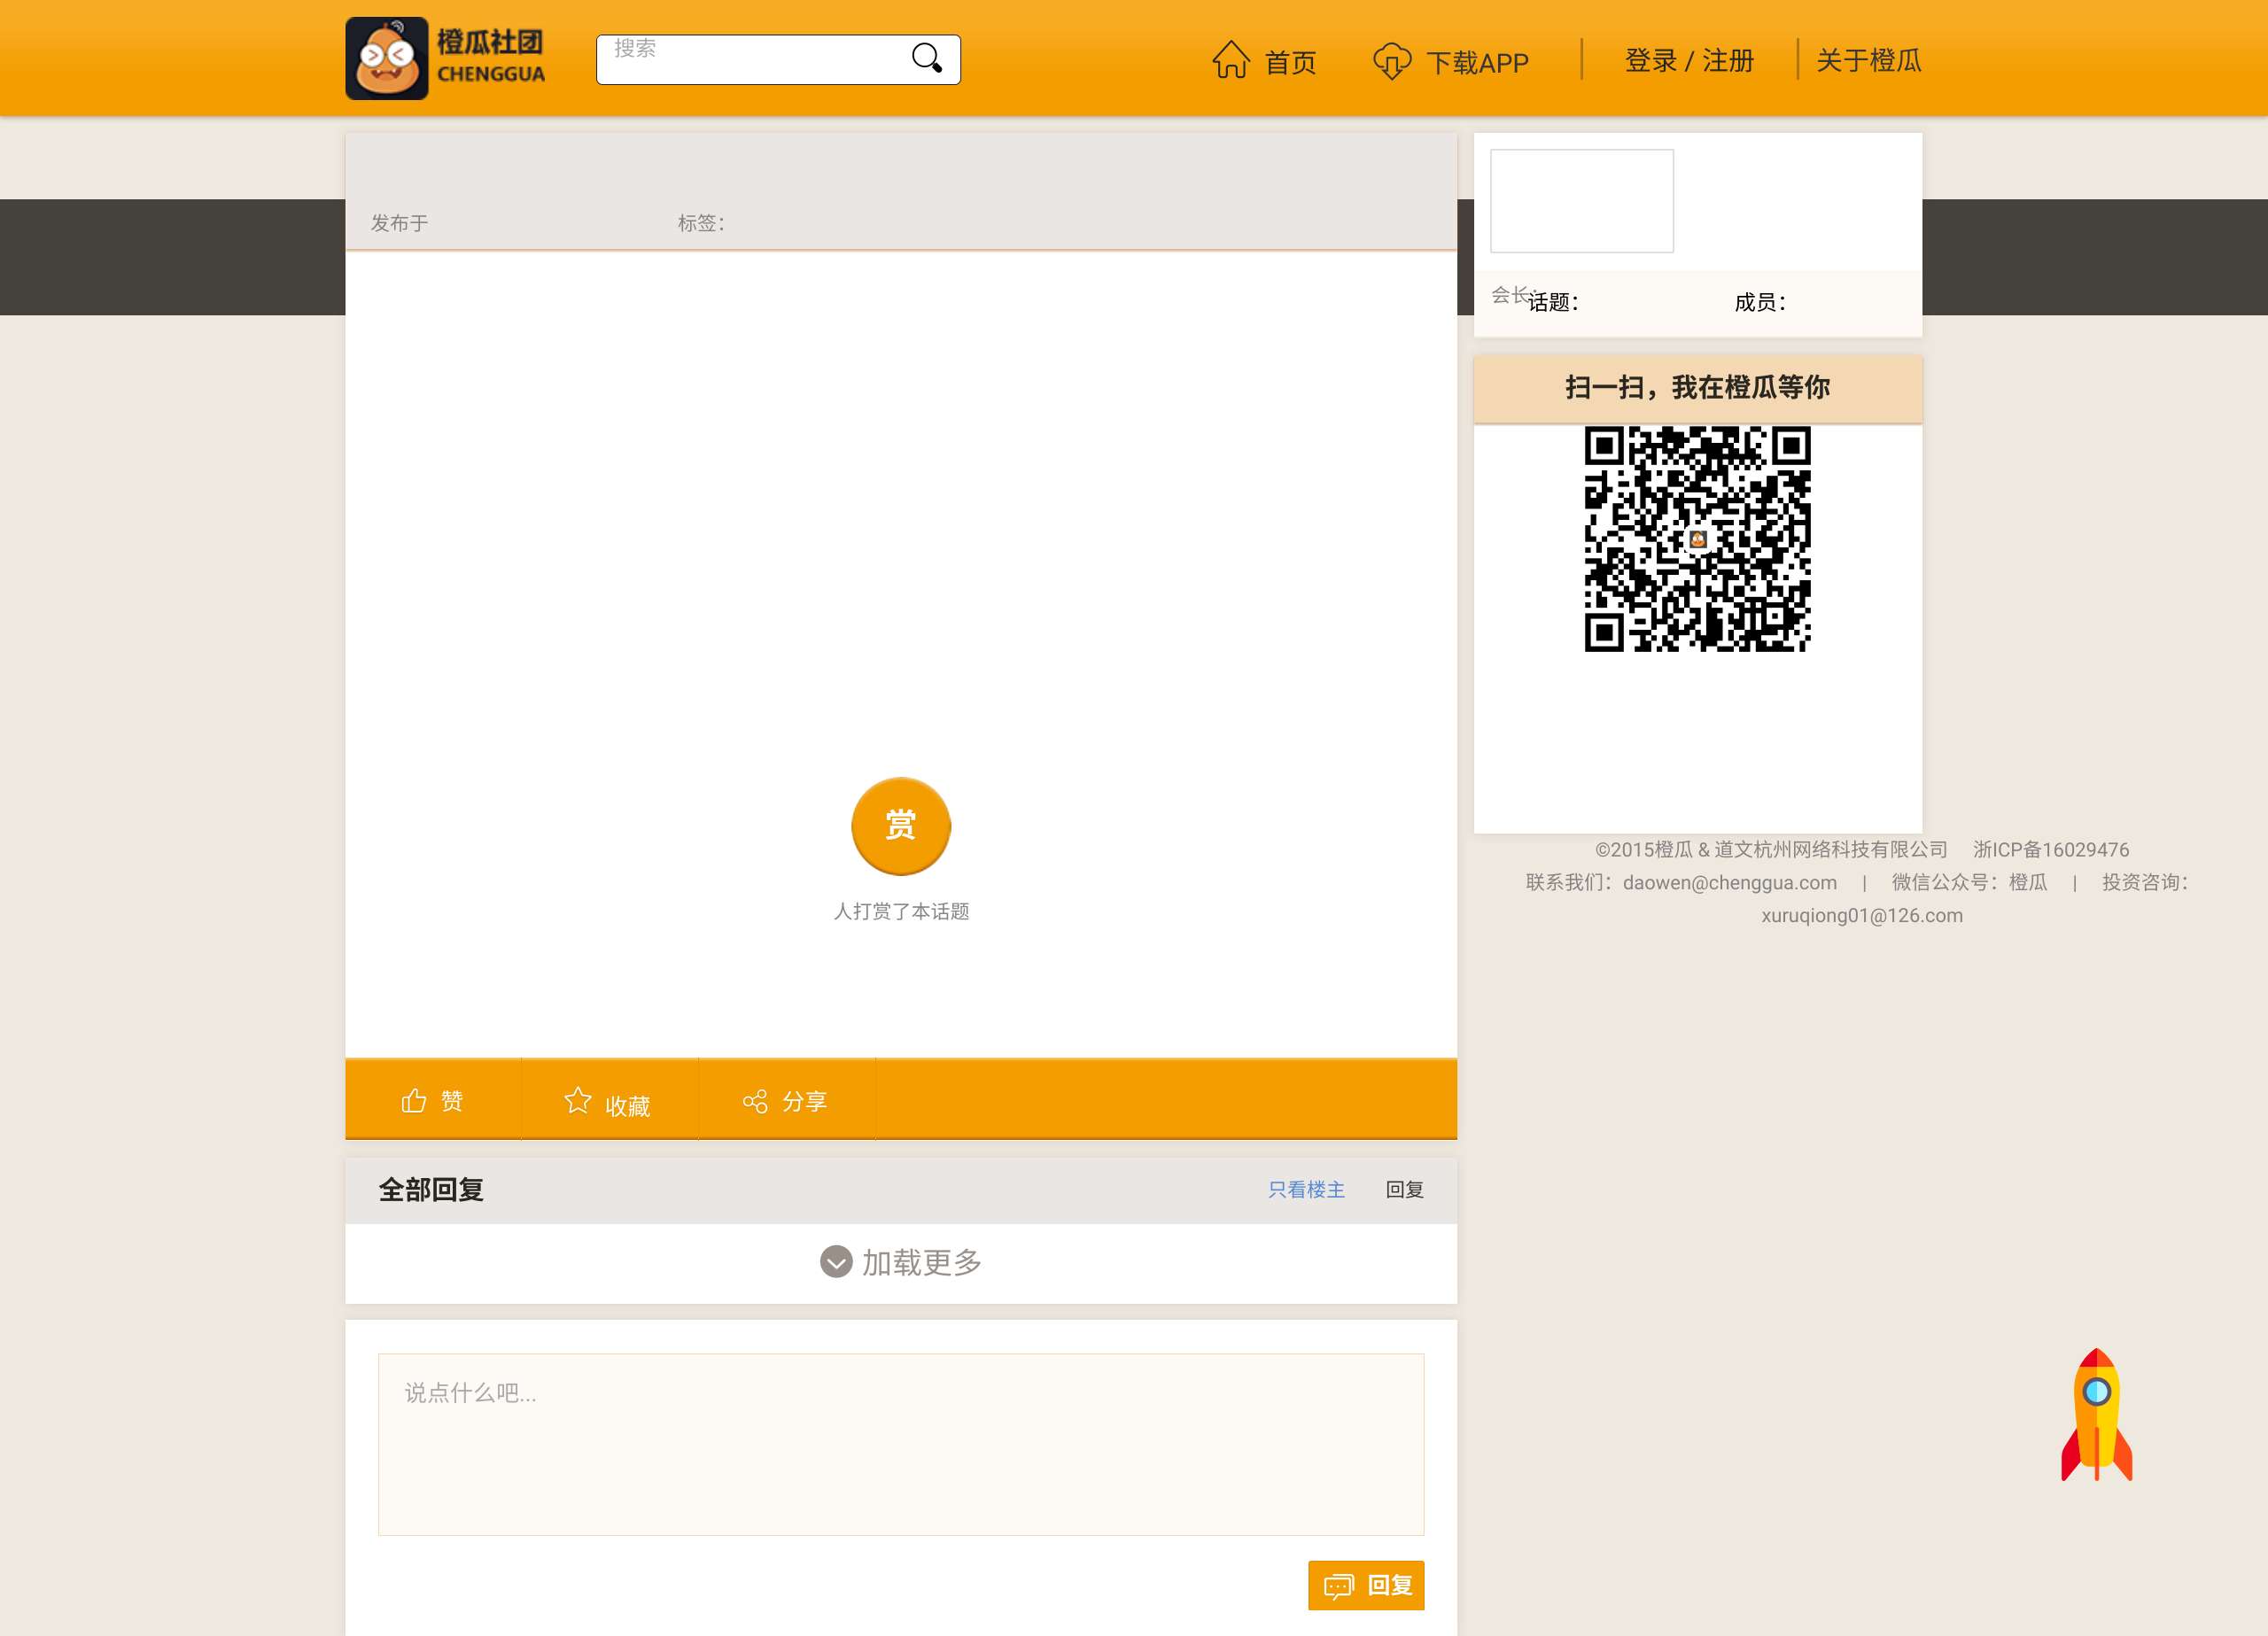Focus the 说点什么吧 comment box

(900, 1444)
